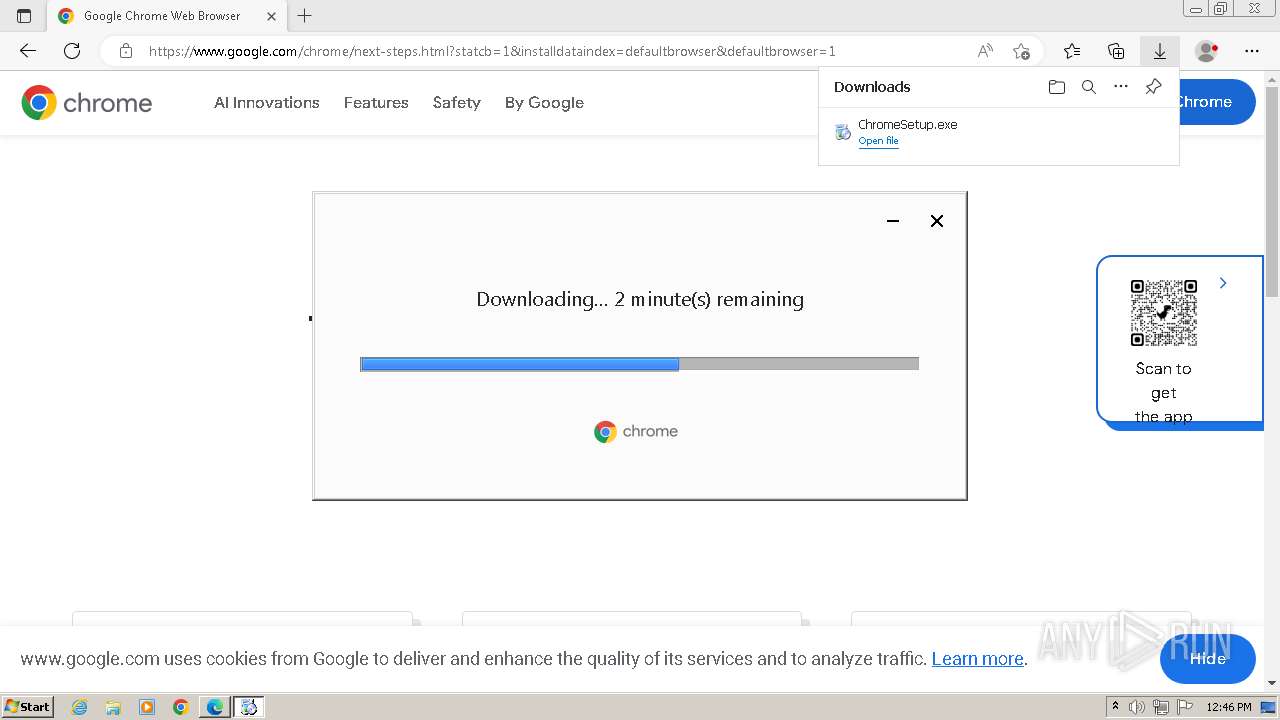Collapse the Scan to get app card
This screenshot has width=1280, height=720.
tap(1223, 283)
